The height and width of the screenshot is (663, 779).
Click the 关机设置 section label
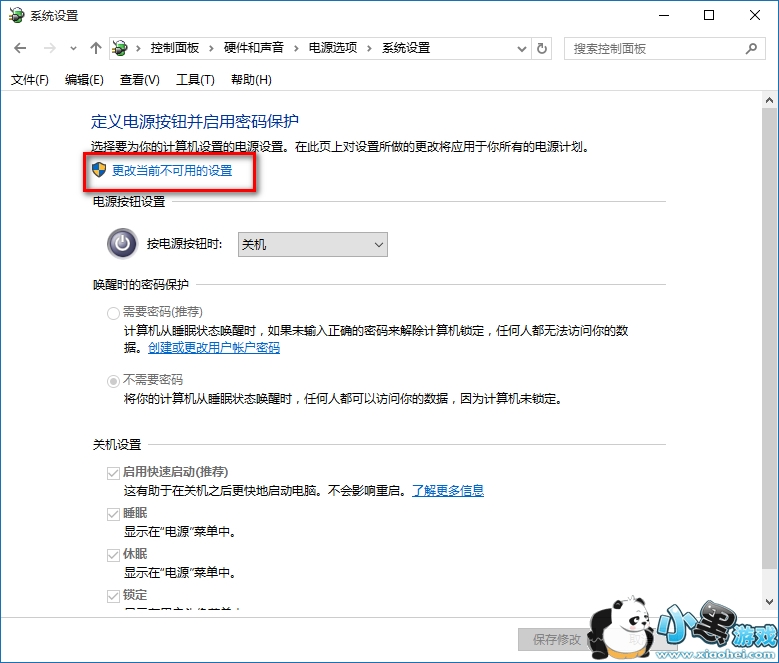point(117,444)
